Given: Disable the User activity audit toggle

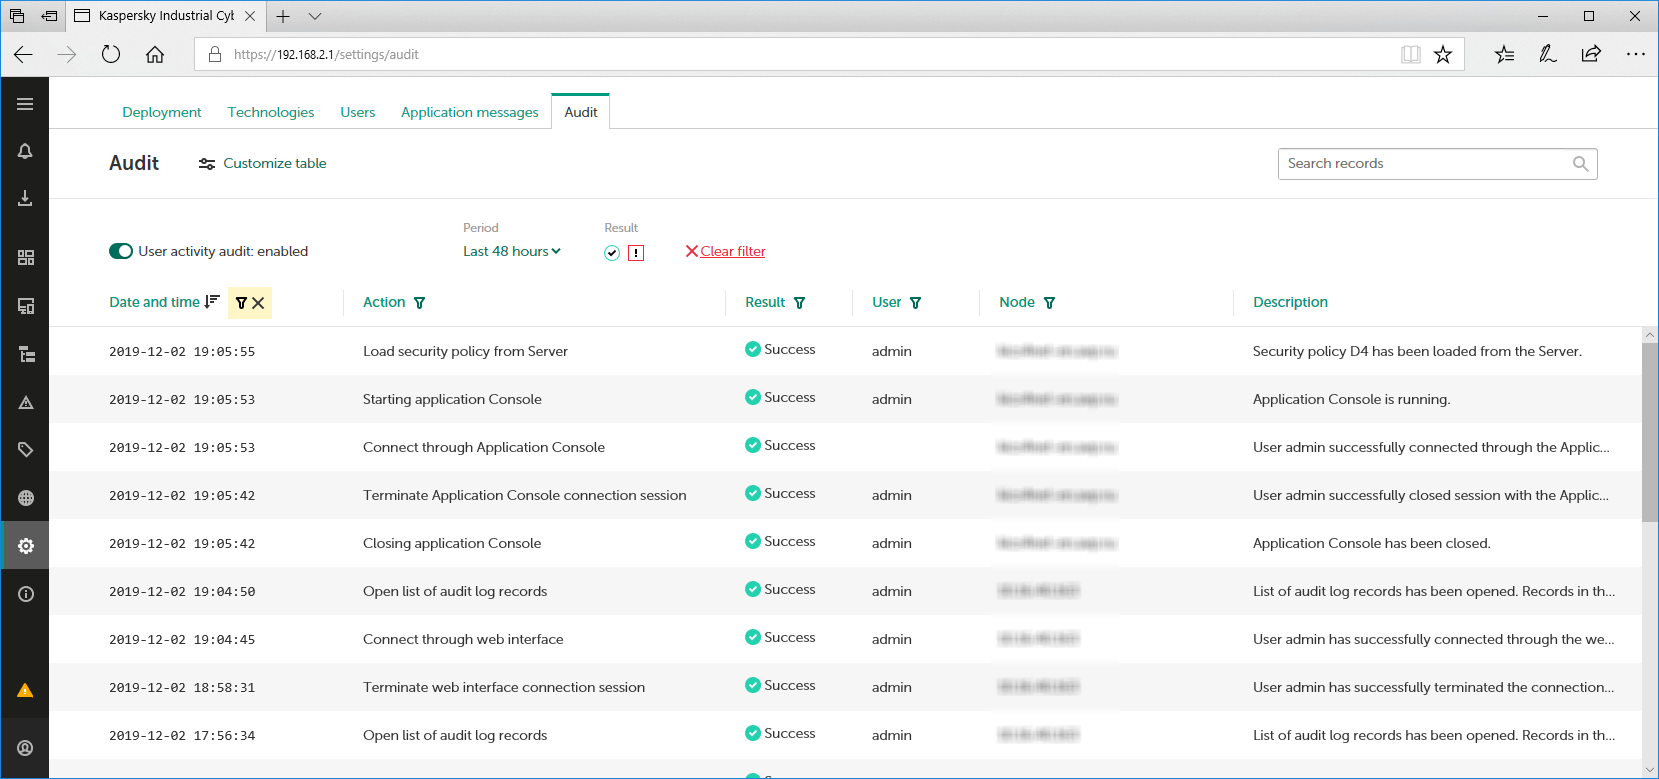Looking at the screenshot, I should click(121, 251).
